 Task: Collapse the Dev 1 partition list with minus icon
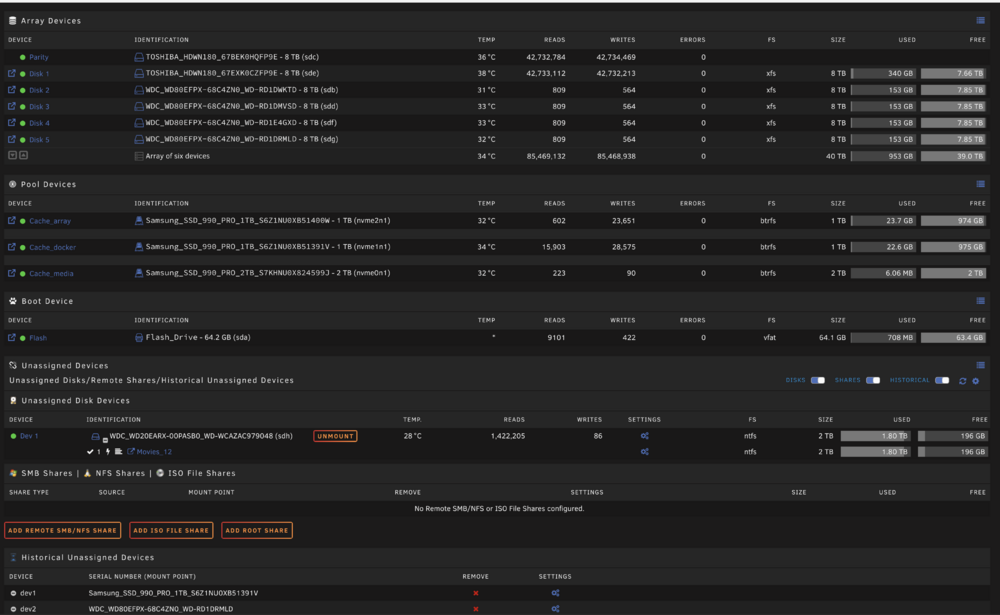105,440
